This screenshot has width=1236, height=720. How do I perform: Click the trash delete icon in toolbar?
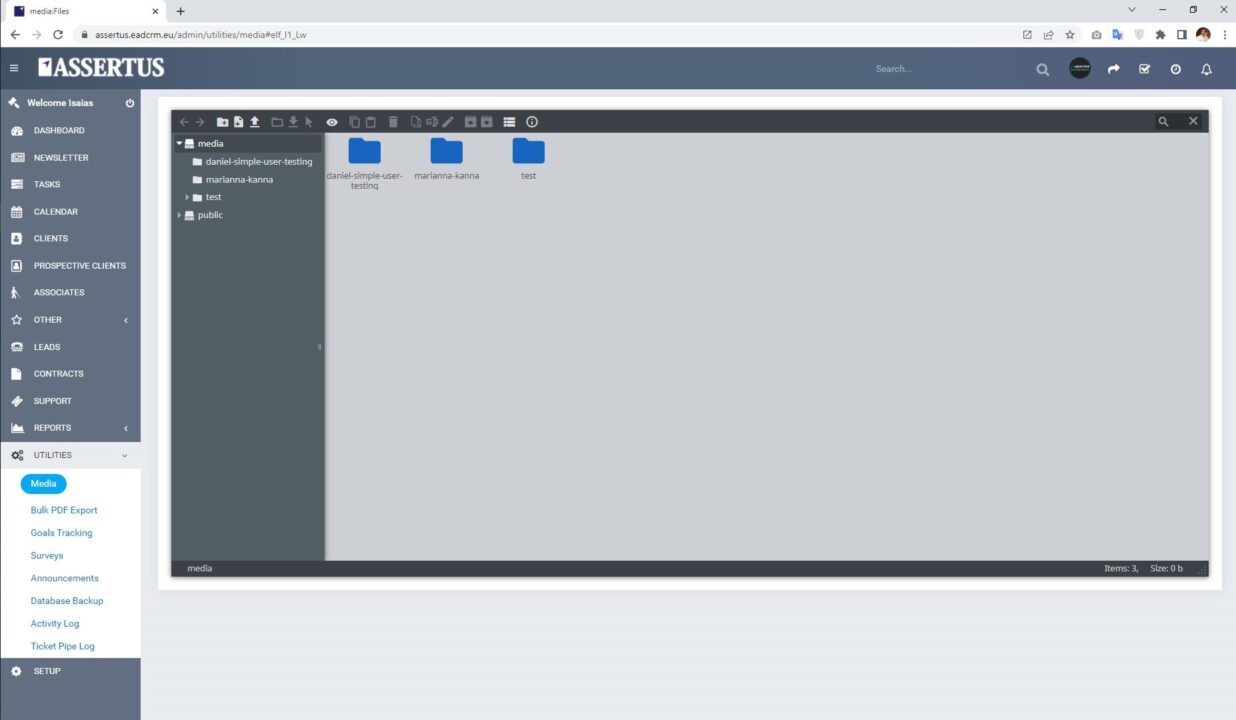[393, 122]
